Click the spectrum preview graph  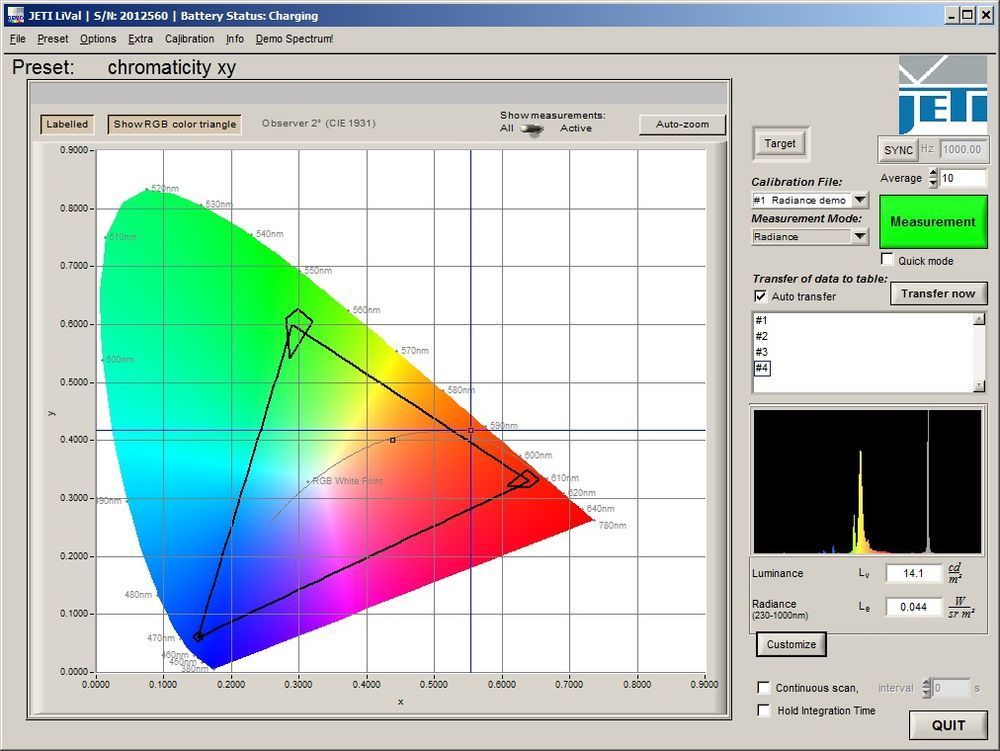click(x=867, y=481)
